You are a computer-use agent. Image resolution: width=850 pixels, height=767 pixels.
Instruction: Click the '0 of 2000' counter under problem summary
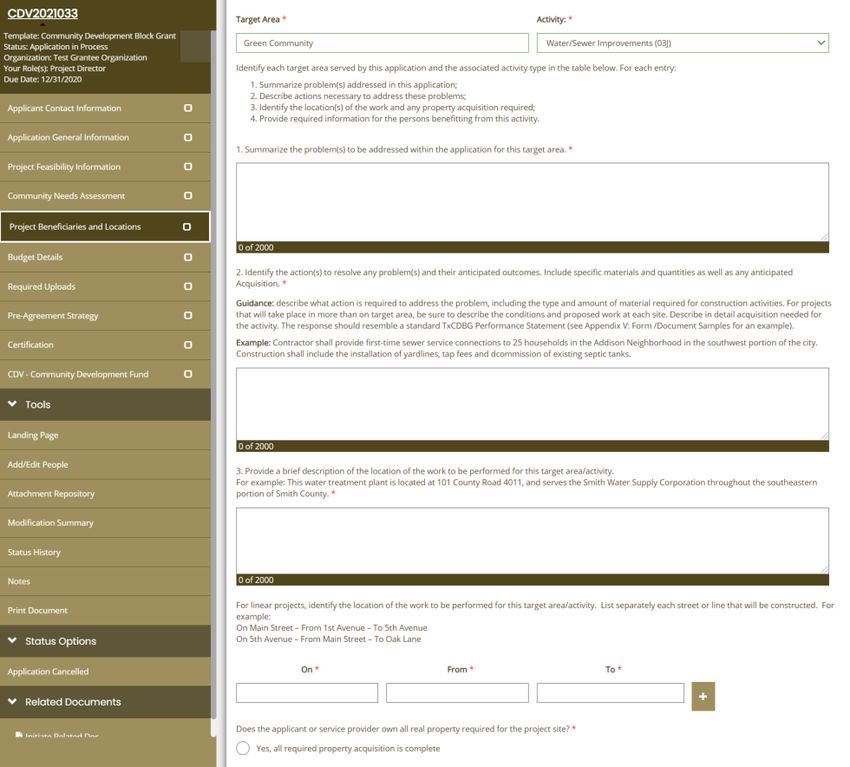(256, 248)
